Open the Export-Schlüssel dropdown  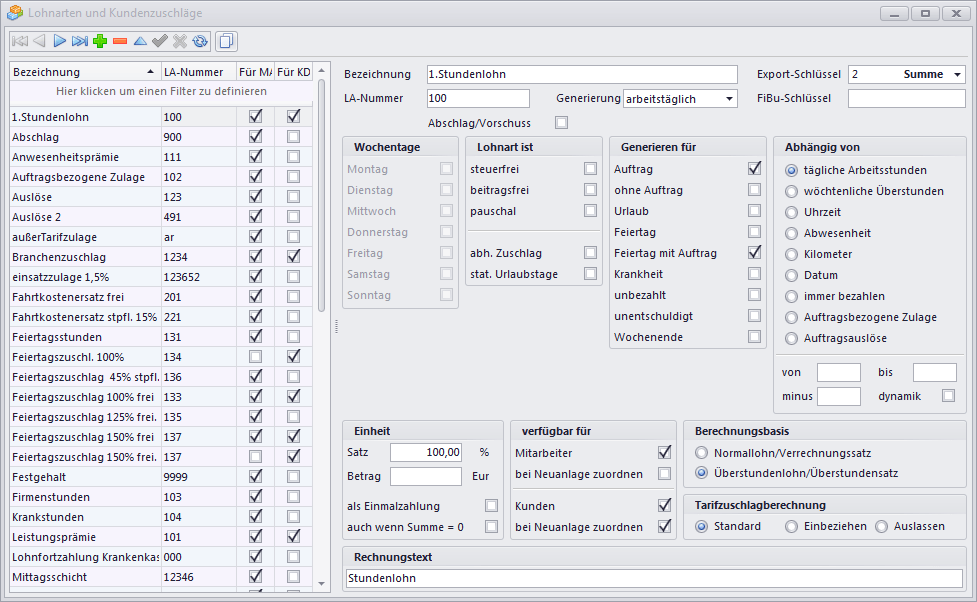point(957,74)
